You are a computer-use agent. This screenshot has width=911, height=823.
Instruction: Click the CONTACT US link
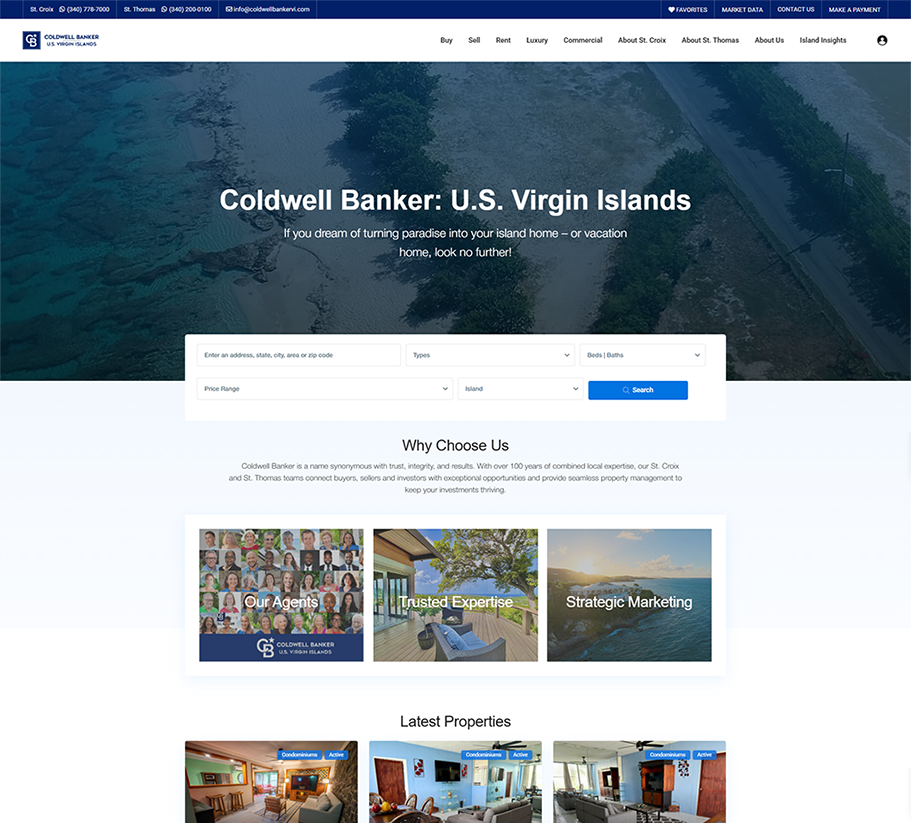[795, 9]
